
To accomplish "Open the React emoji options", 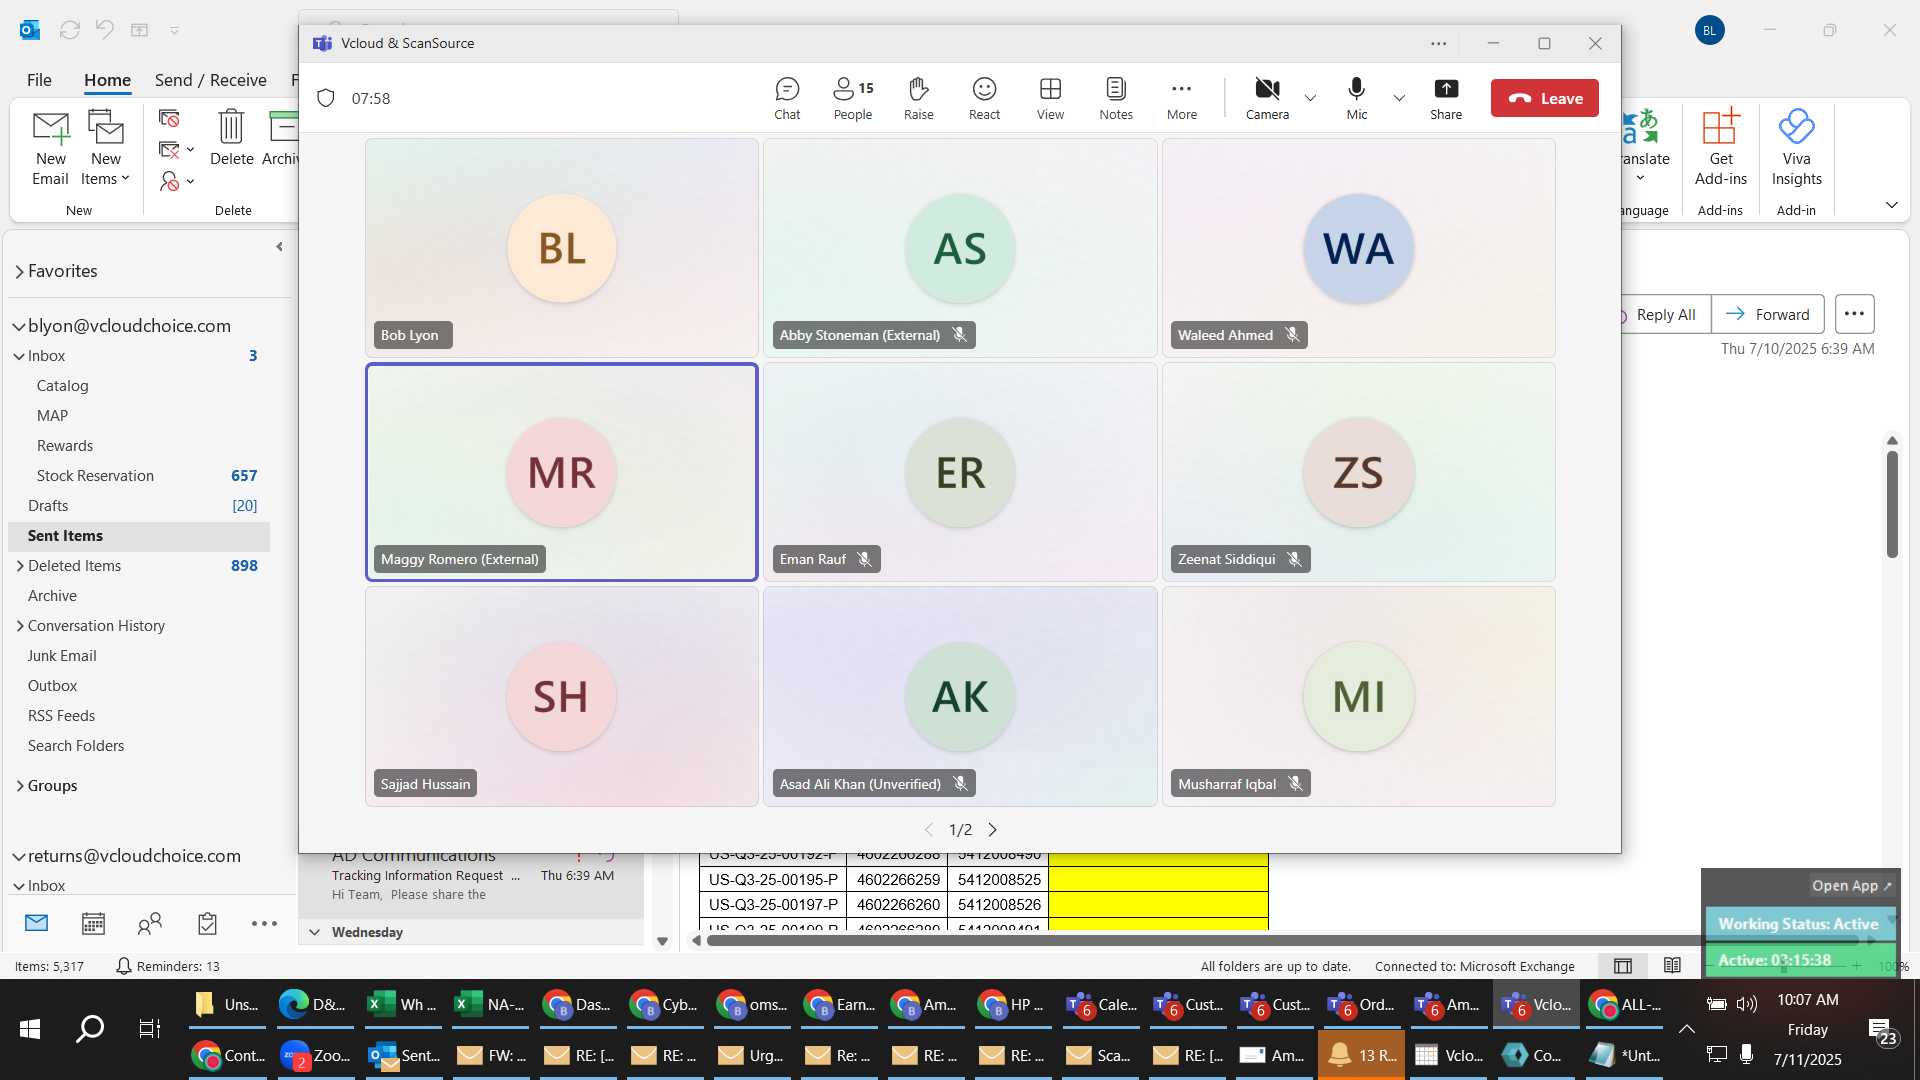I will click(x=984, y=99).
